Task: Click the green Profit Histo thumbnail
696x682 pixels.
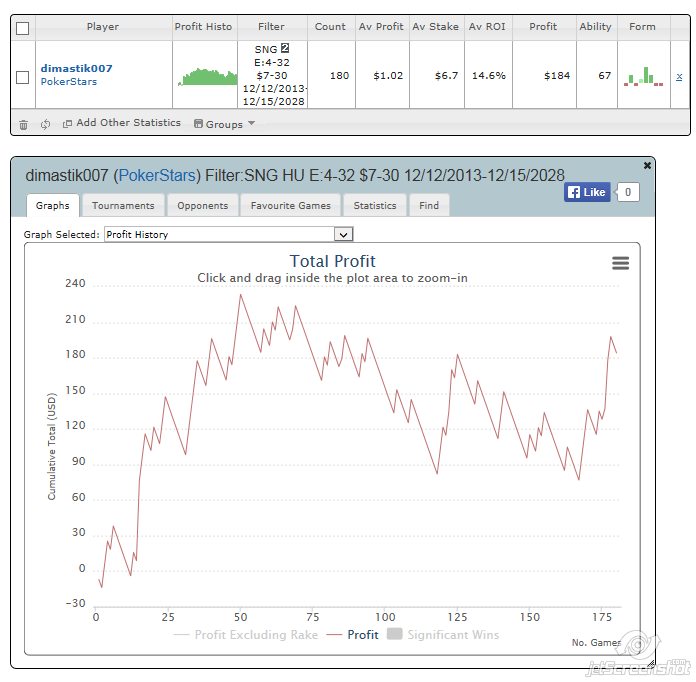Action: 207,76
